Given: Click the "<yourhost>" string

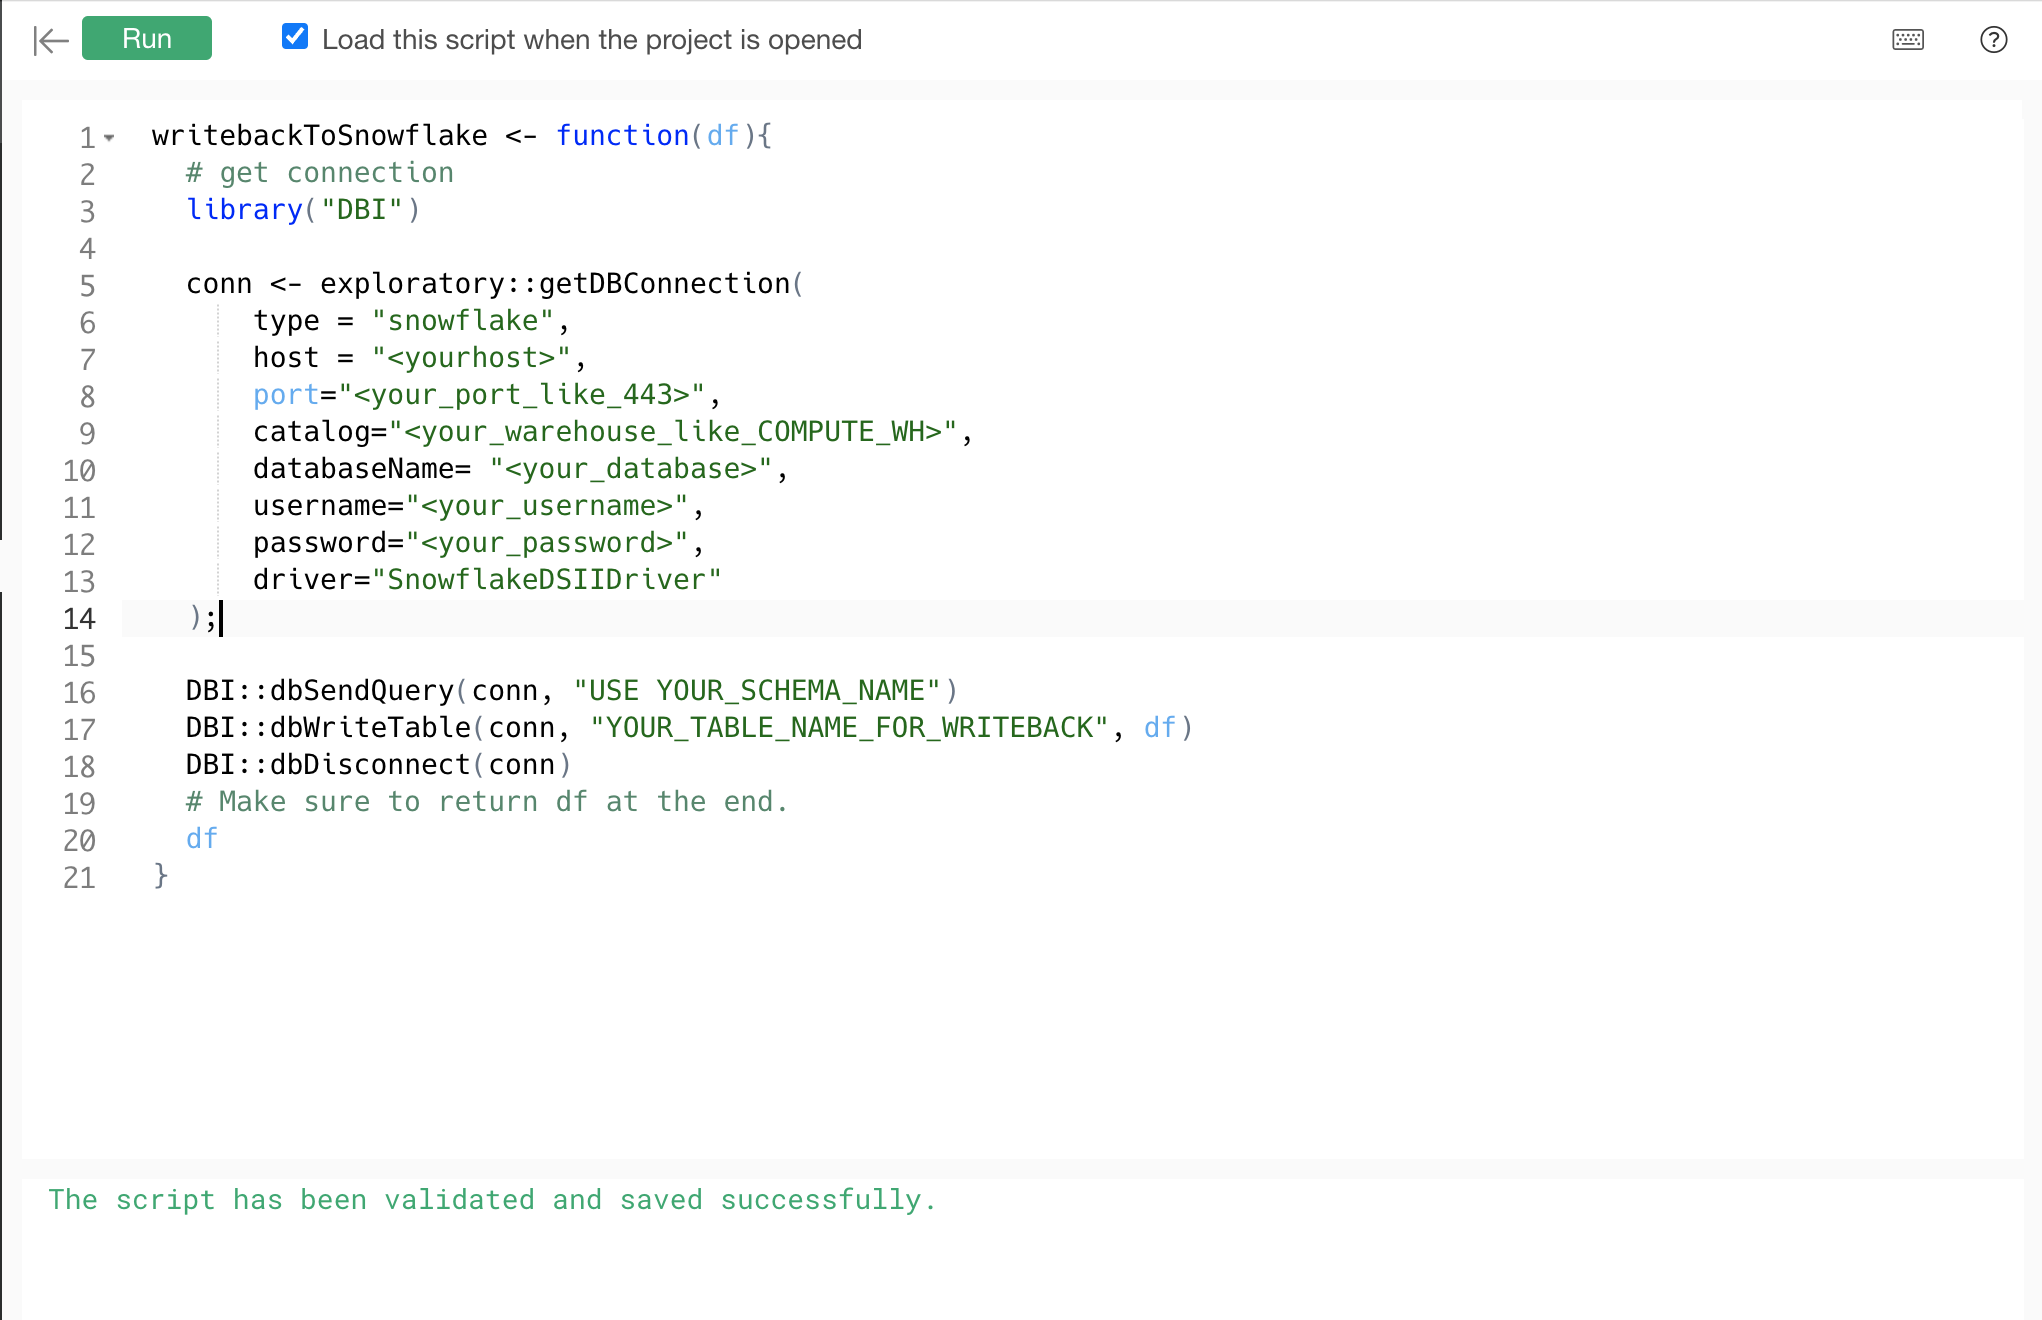Looking at the screenshot, I should 471,358.
